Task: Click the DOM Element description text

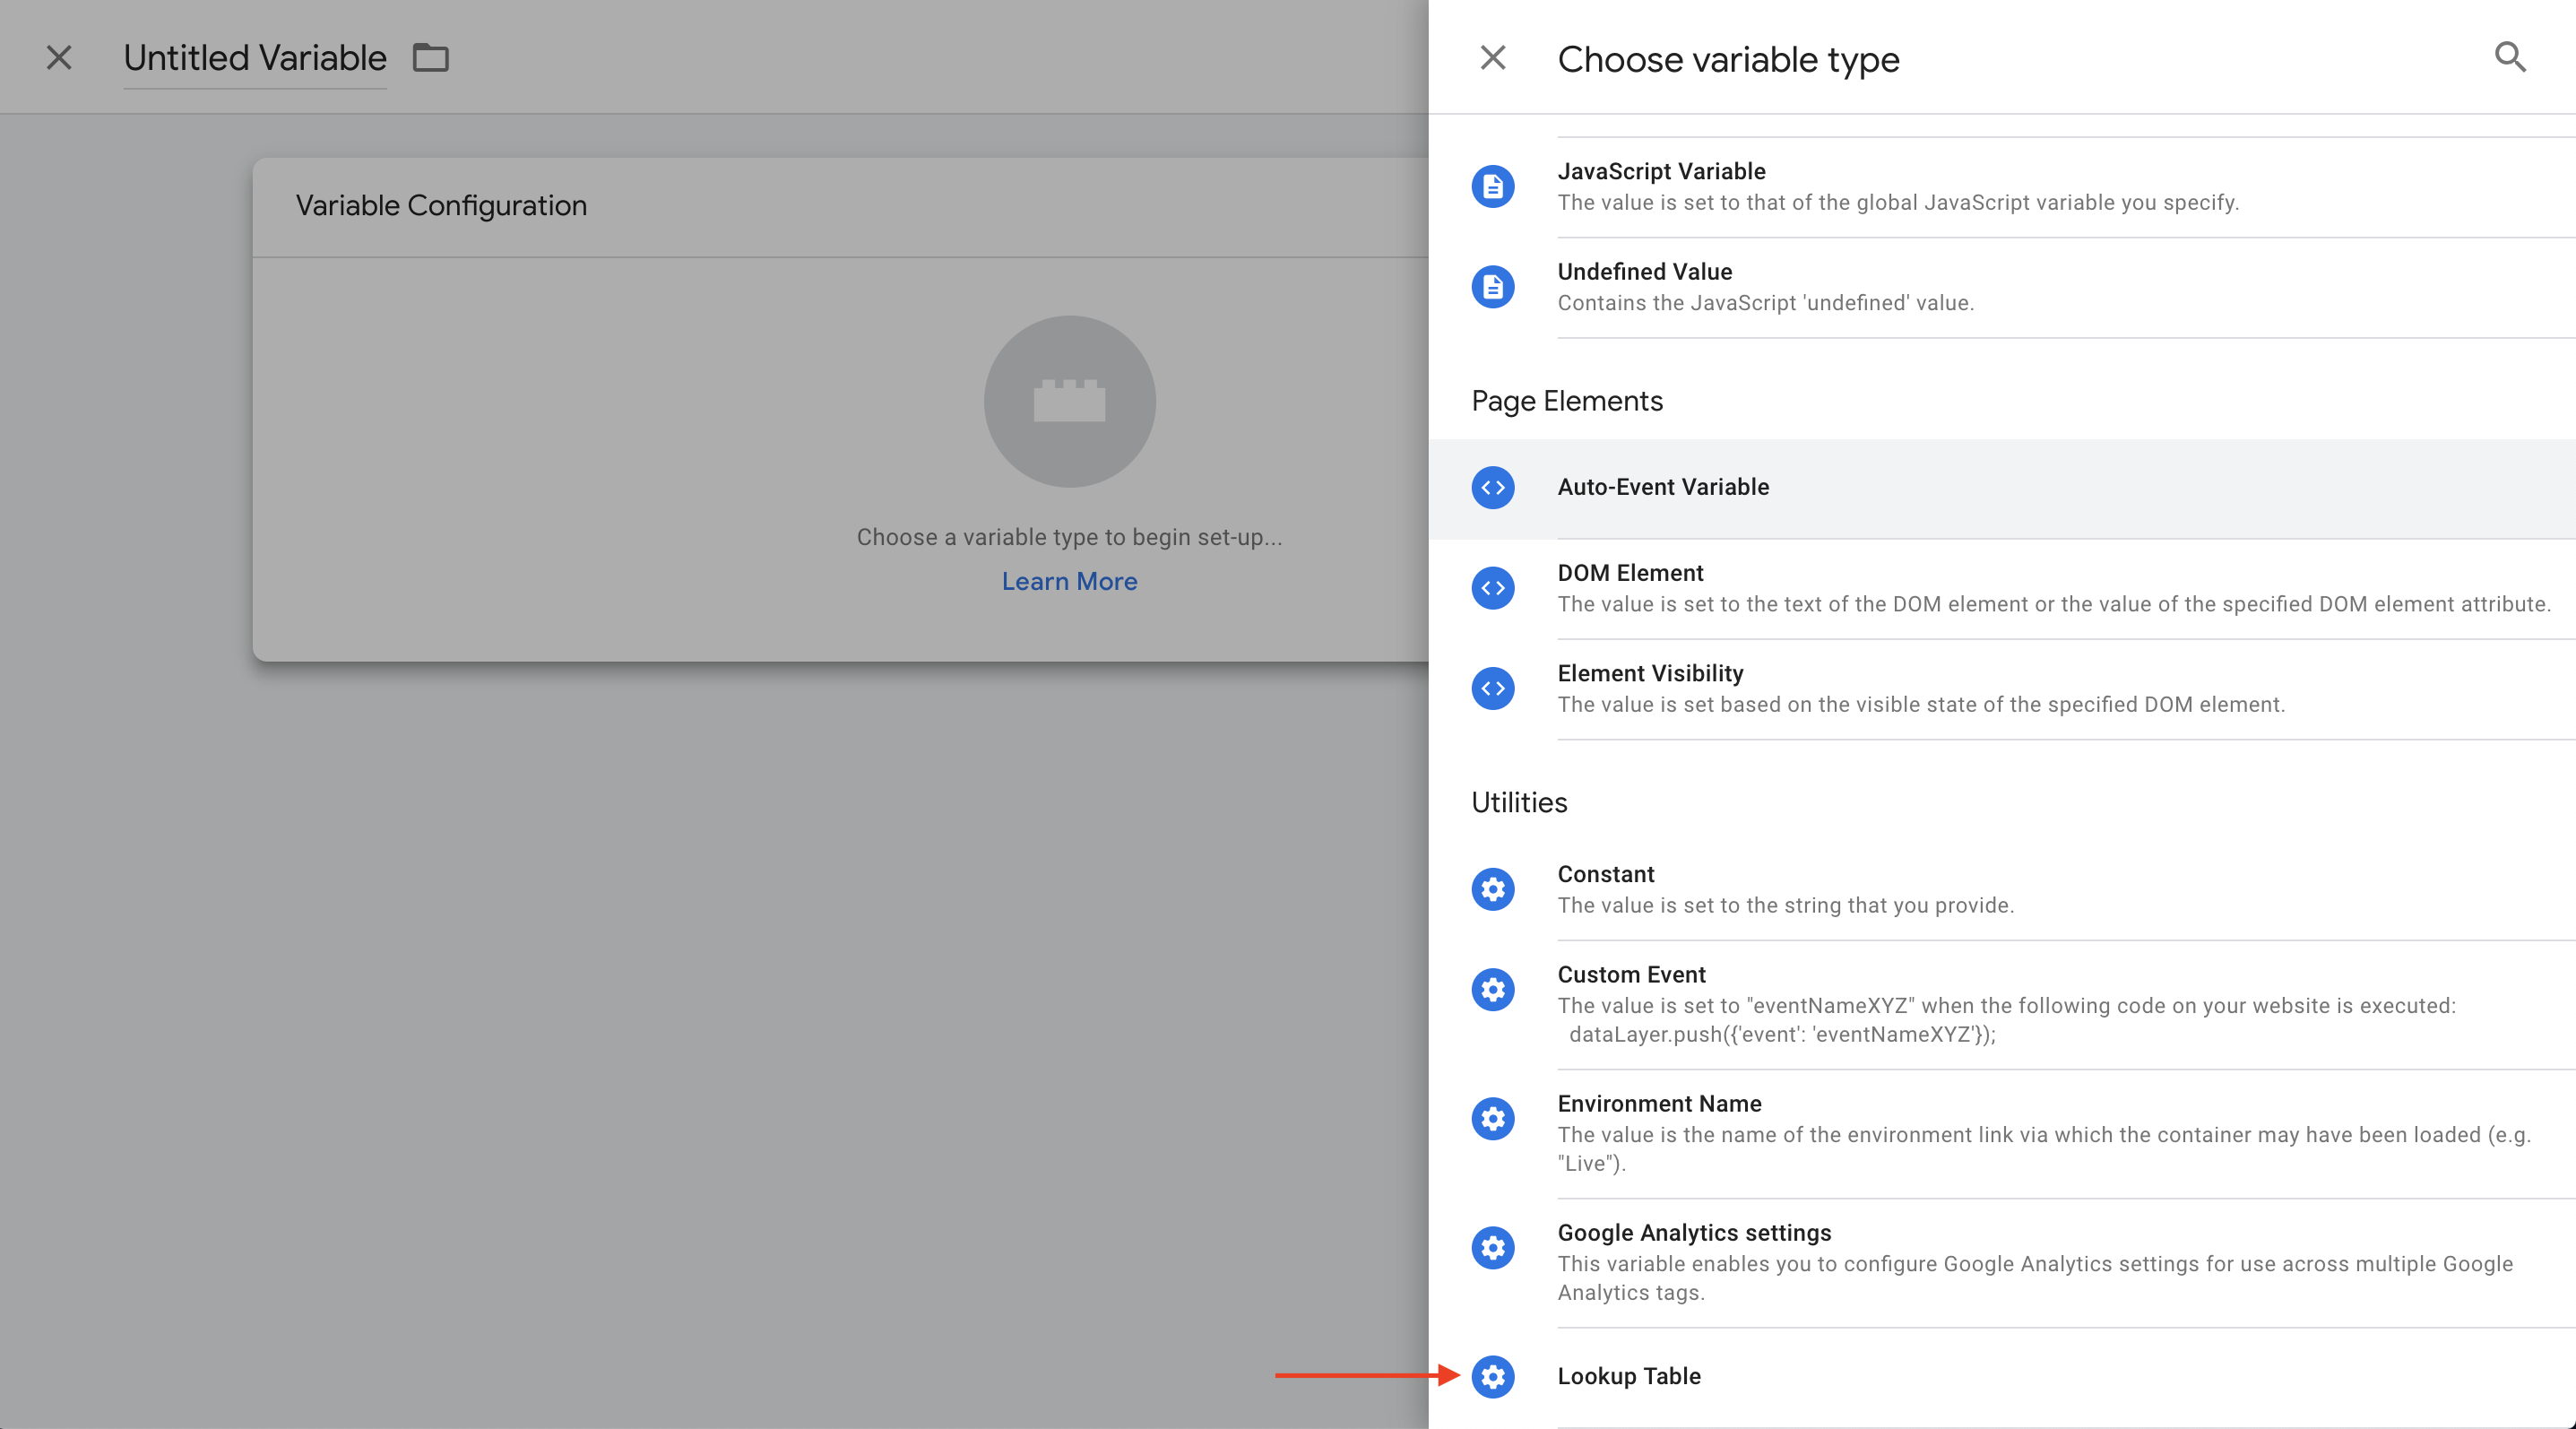Action: click(x=2054, y=605)
